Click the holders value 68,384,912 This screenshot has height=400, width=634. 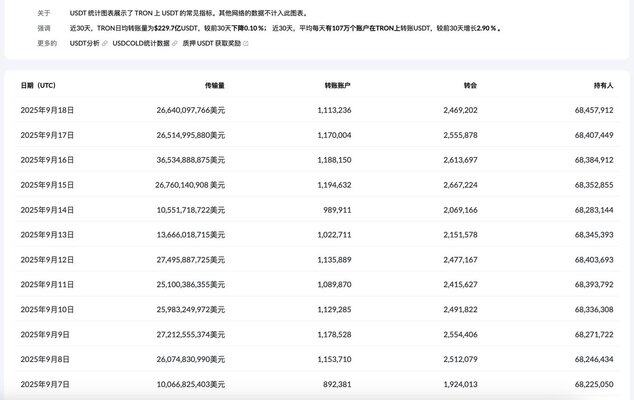[x=594, y=160]
